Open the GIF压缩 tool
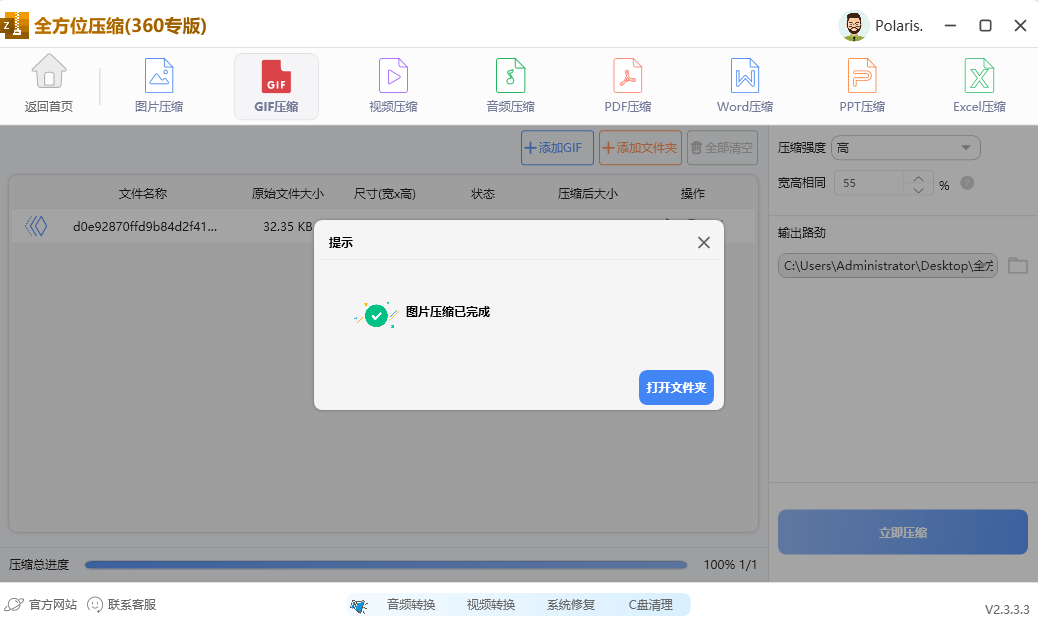The height and width of the screenshot is (628, 1039). 276,84
